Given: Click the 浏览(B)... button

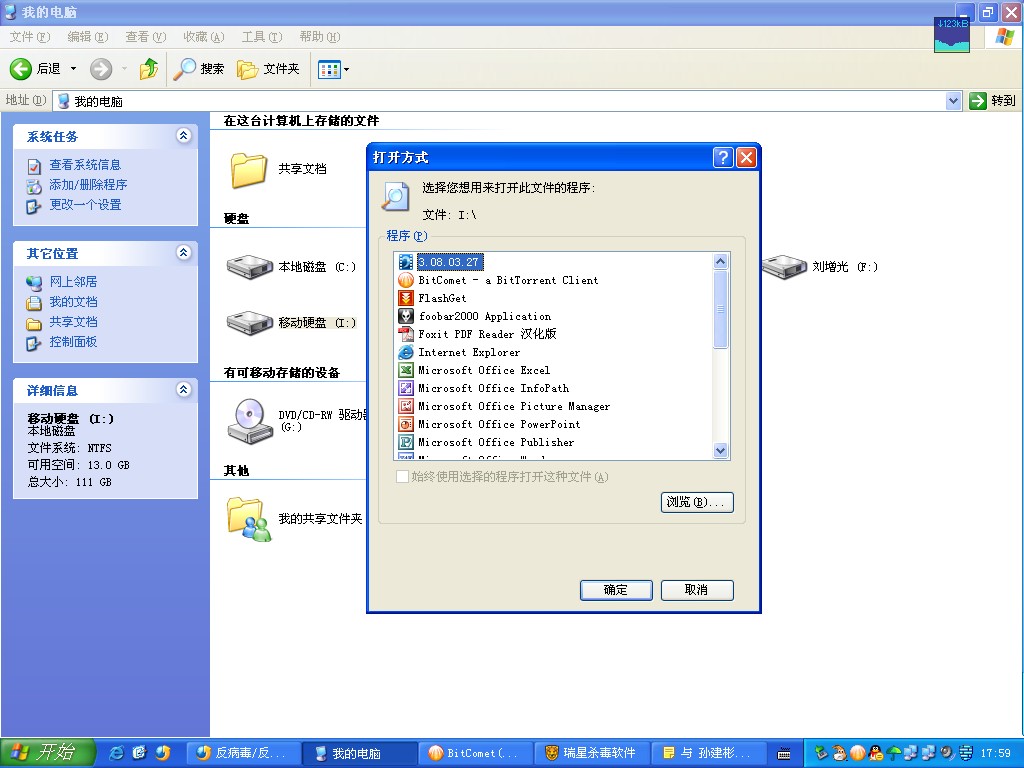Looking at the screenshot, I should (697, 502).
